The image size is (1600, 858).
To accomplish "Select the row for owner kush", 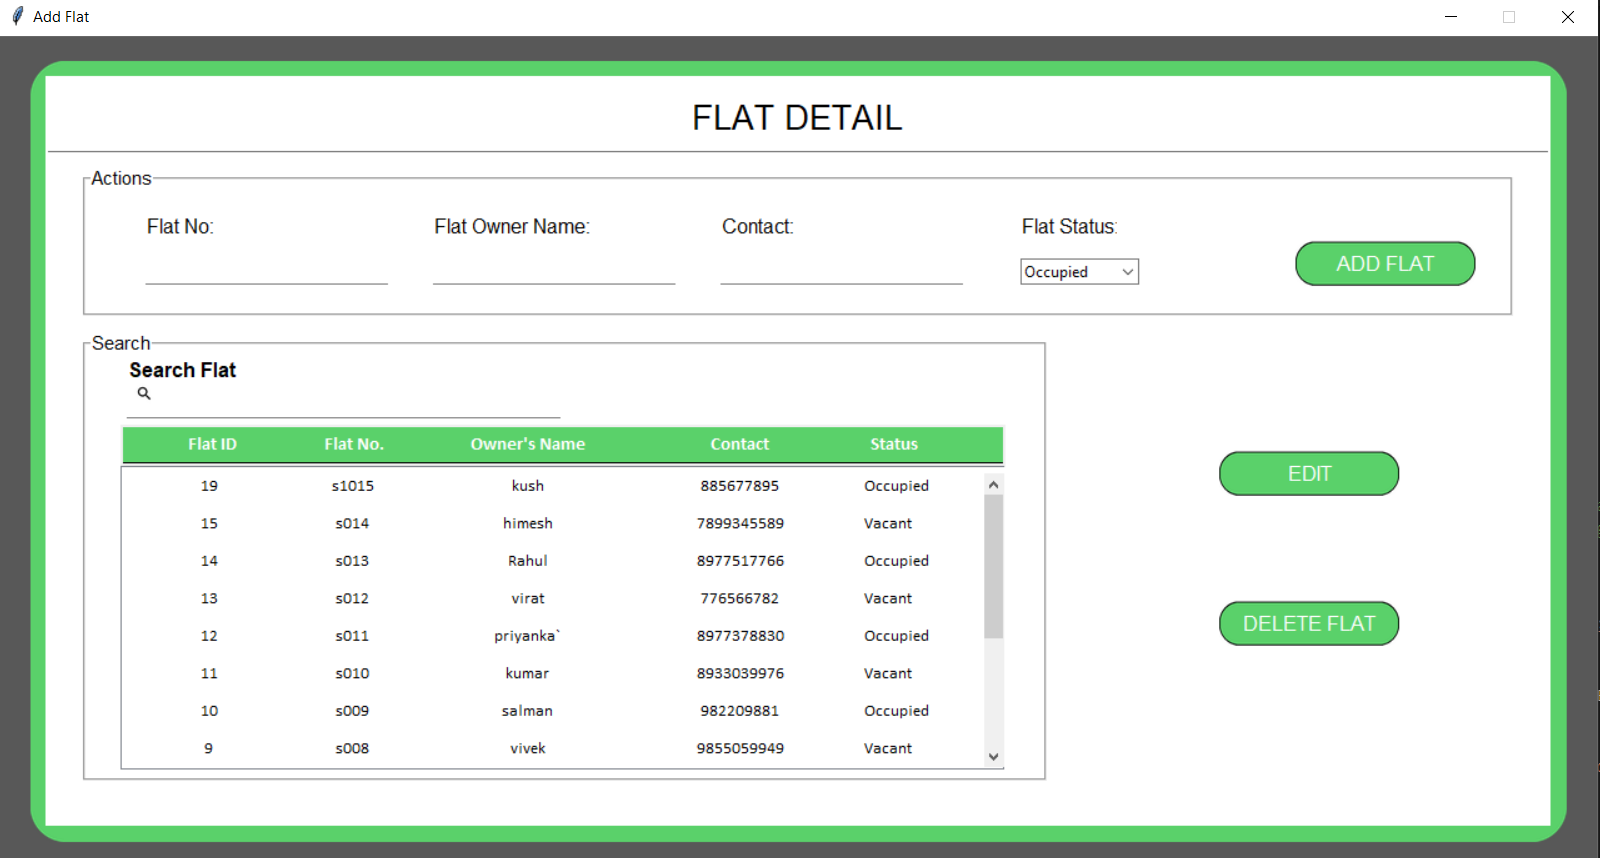I will [527, 486].
